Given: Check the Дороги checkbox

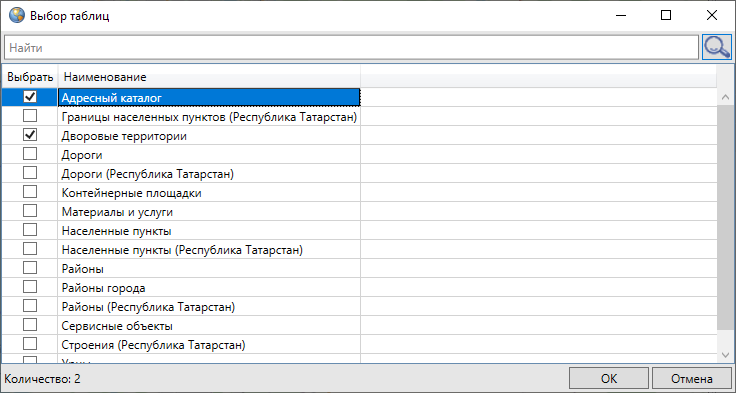Looking at the screenshot, I should click(30, 154).
